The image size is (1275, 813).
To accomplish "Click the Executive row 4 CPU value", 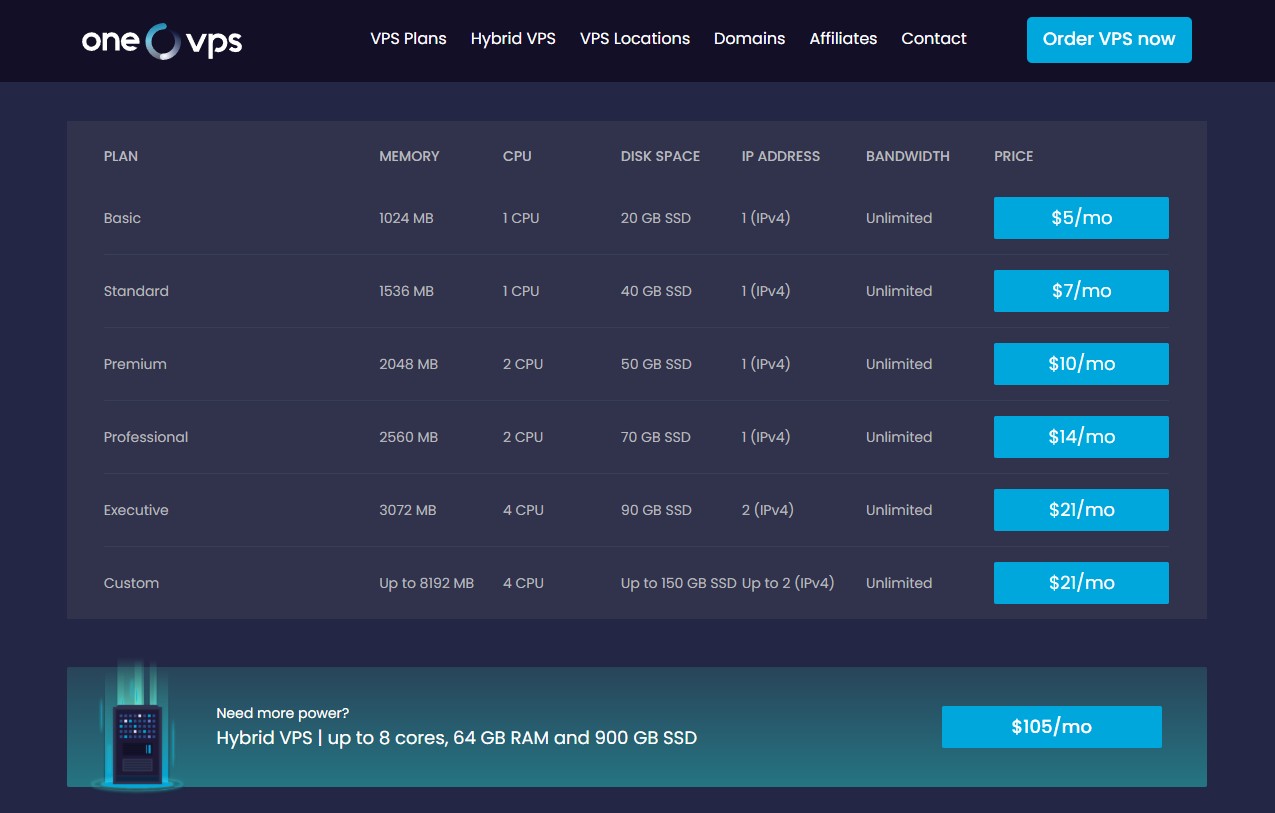I will coord(523,510).
